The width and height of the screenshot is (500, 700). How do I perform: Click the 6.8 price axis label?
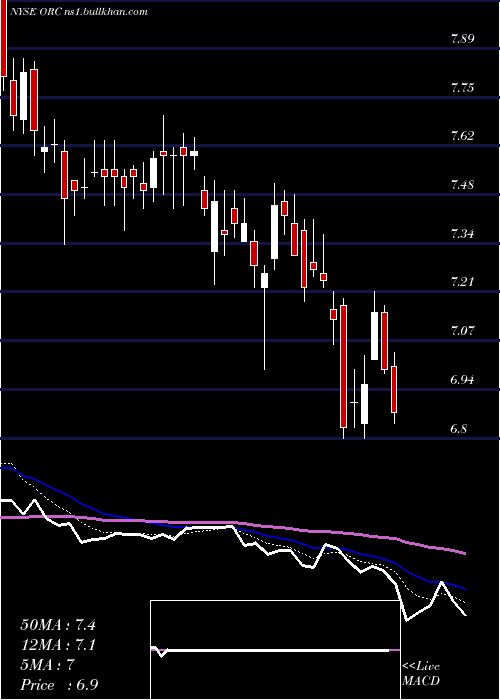click(458, 429)
